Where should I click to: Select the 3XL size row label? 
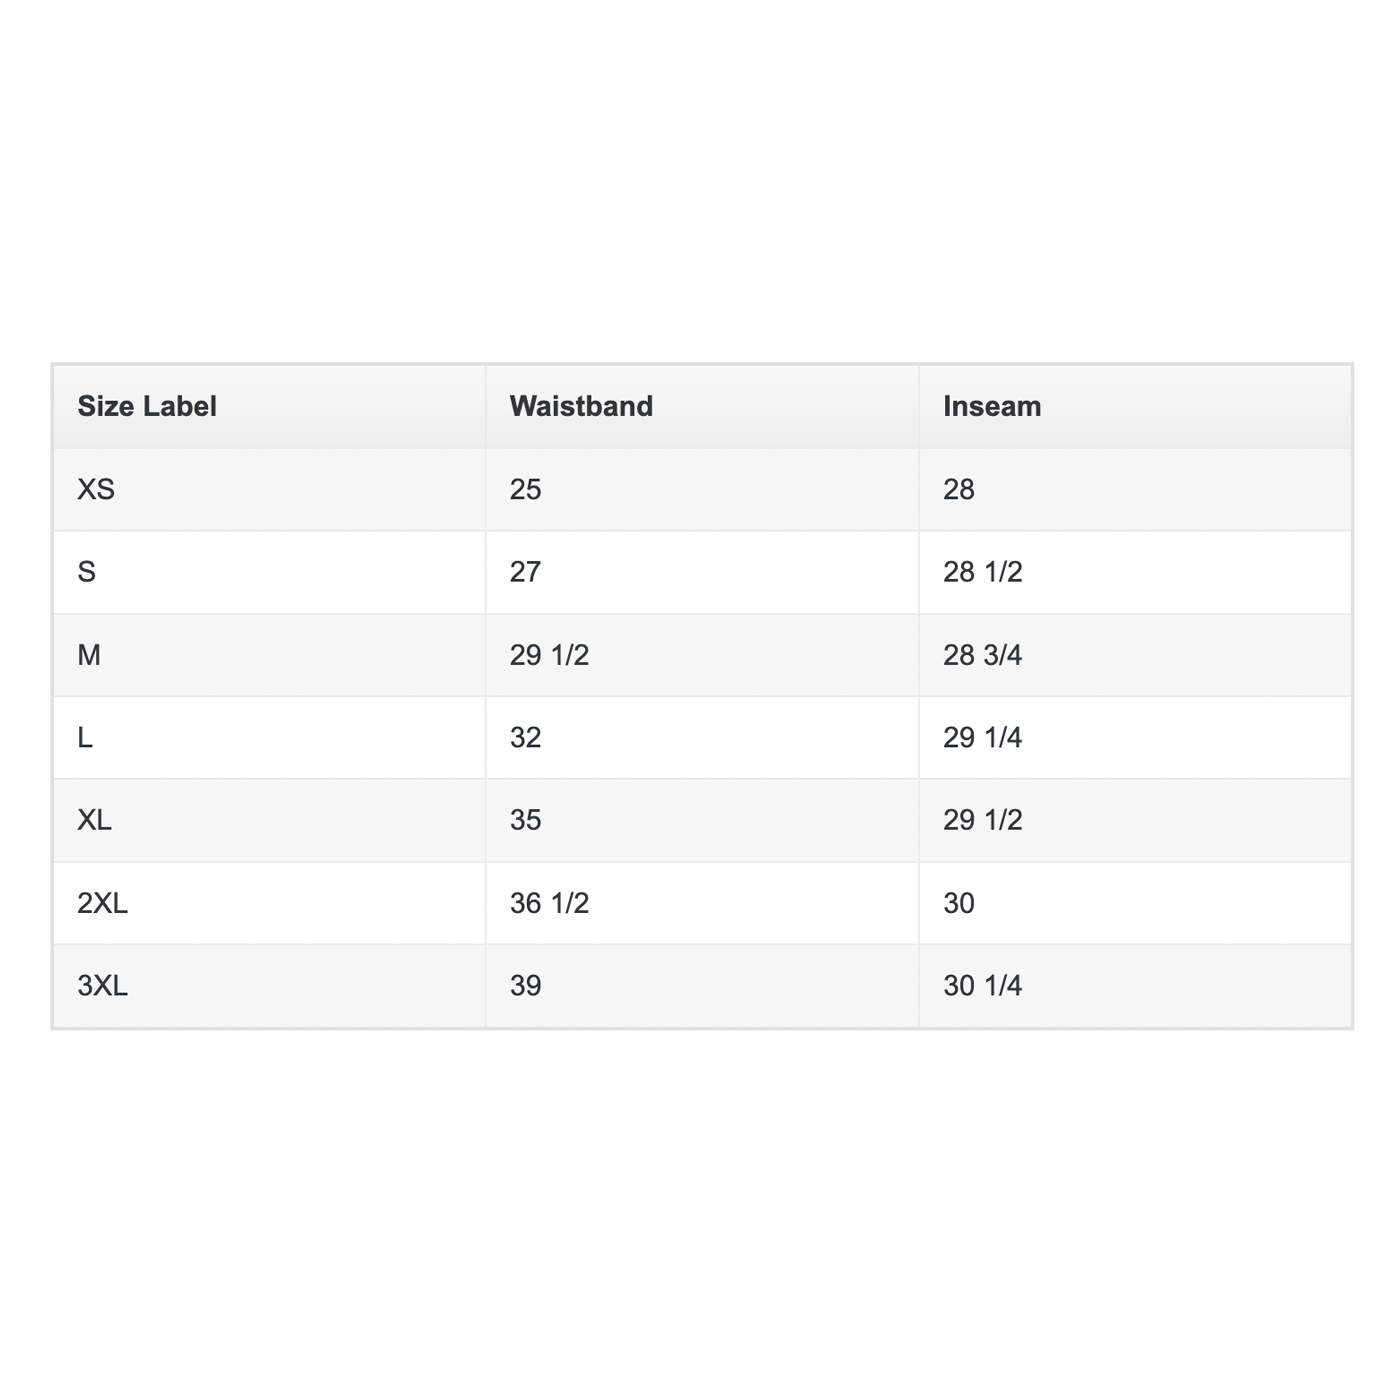[x=102, y=986]
